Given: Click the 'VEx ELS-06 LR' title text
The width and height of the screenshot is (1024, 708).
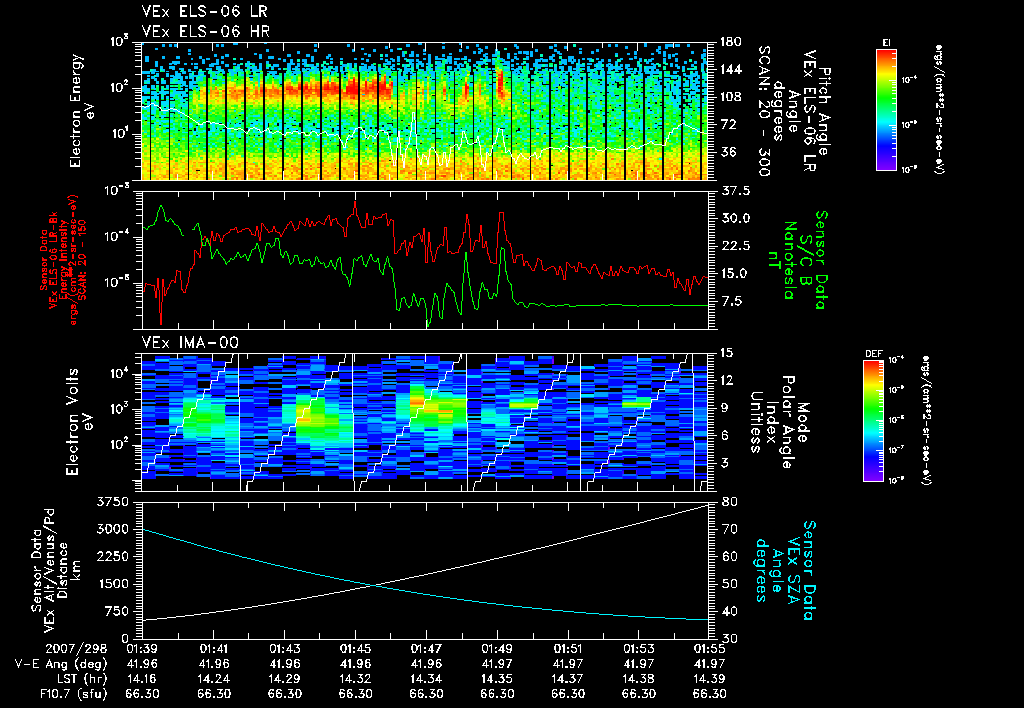Looking at the screenshot, I should click(x=204, y=12).
